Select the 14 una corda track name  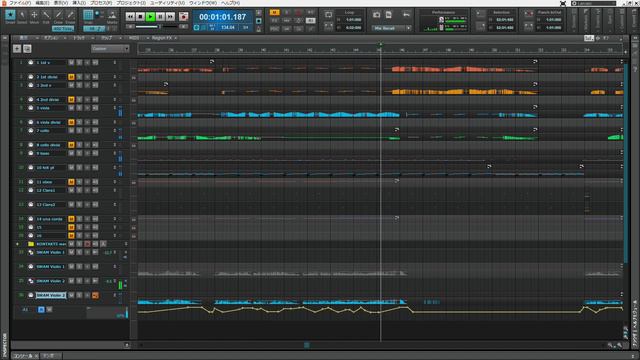click(x=50, y=219)
